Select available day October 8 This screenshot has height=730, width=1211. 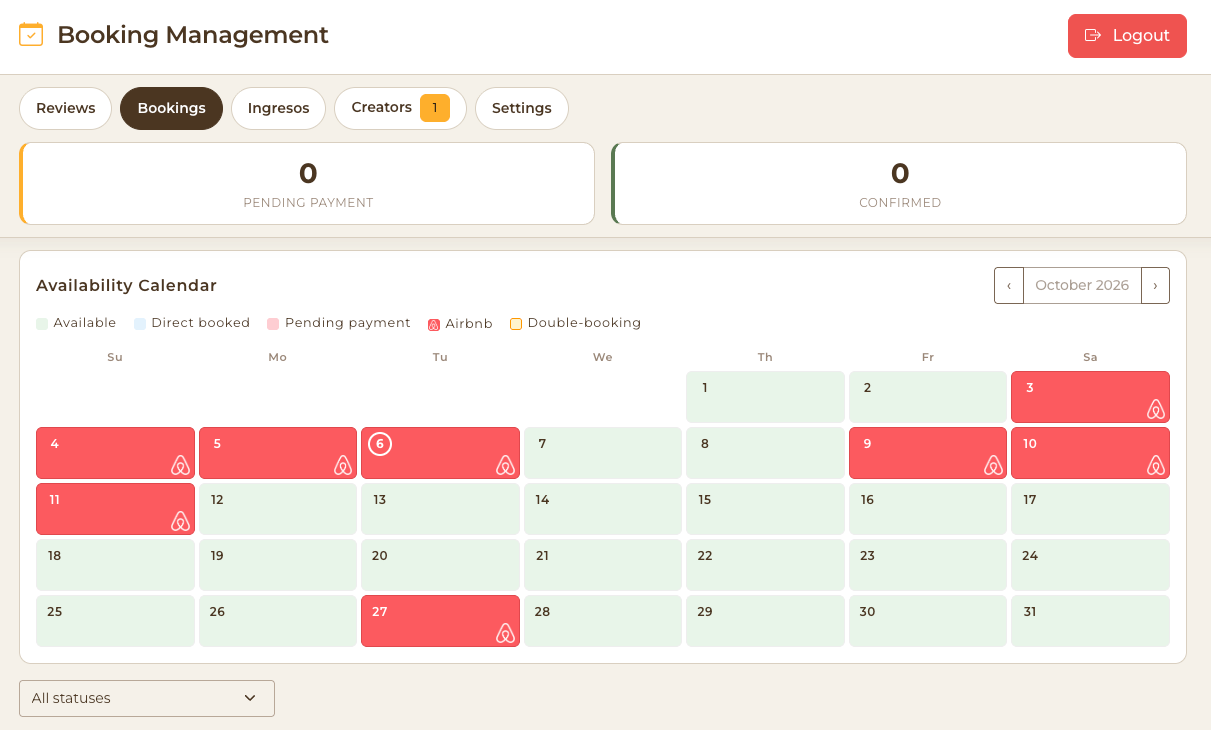(765, 453)
